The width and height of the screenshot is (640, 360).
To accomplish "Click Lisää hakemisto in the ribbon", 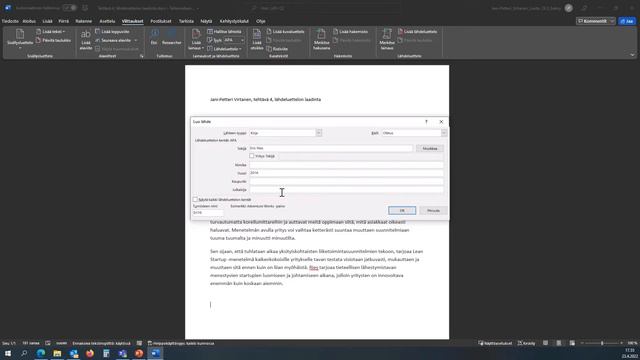I will [351, 31].
